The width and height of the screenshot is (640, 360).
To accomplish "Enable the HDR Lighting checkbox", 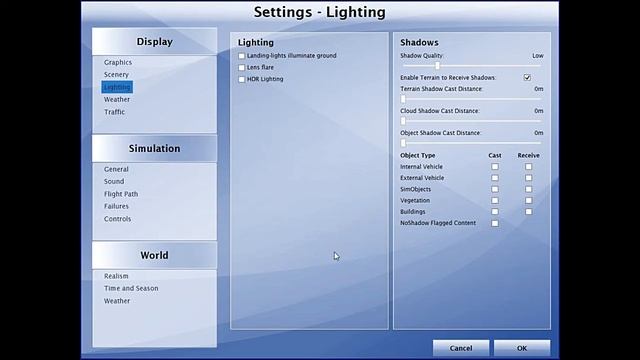I will point(242,80).
